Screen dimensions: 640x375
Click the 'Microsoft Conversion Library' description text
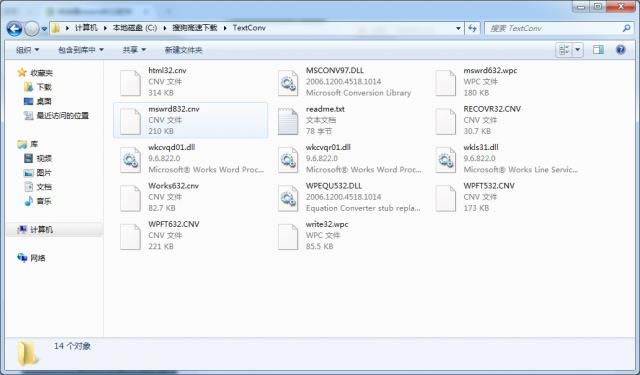point(358,93)
